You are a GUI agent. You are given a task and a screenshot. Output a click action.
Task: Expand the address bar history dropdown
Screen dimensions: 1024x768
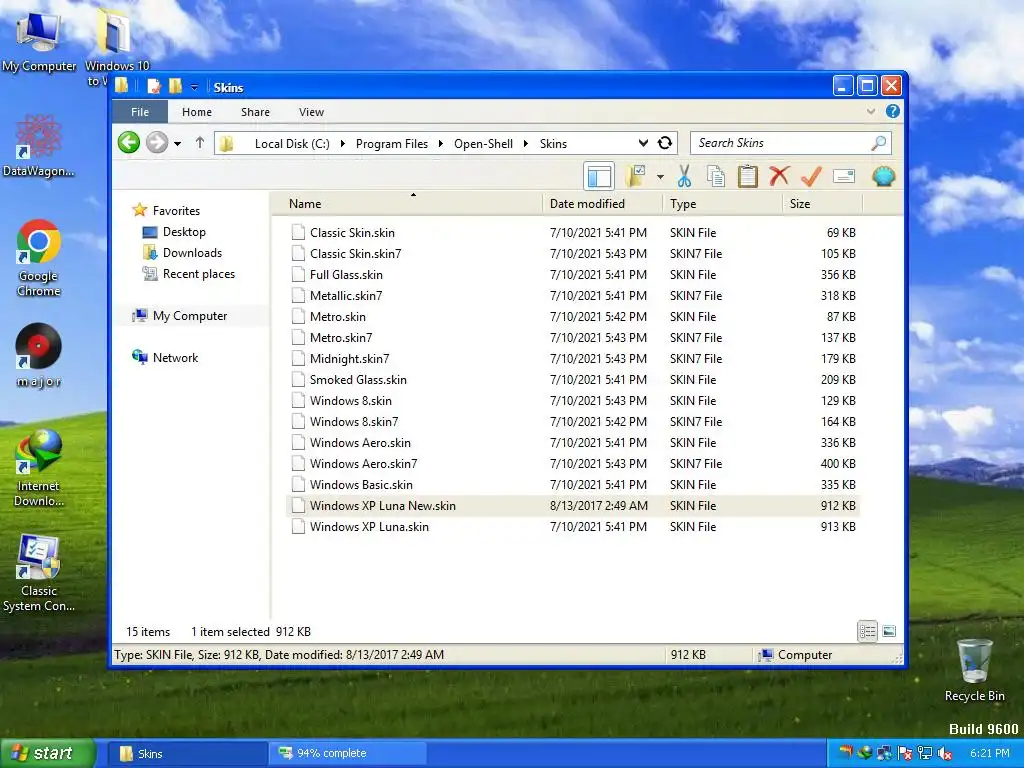click(x=643, y=143)
